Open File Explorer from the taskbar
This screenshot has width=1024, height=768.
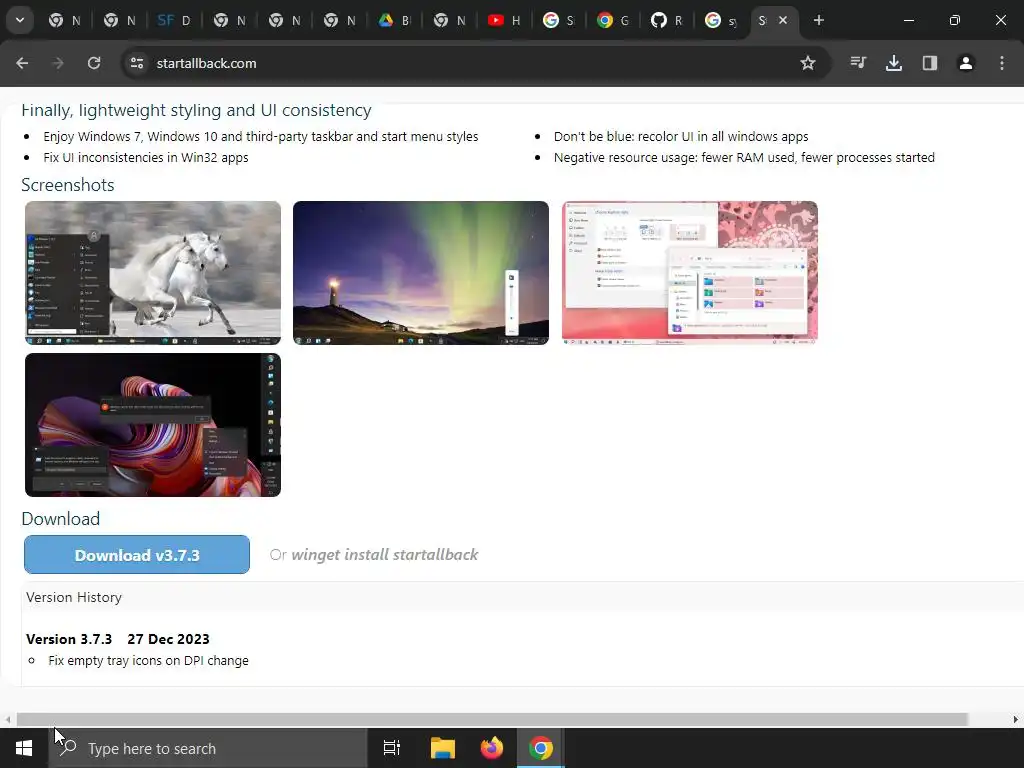(443, 748)
